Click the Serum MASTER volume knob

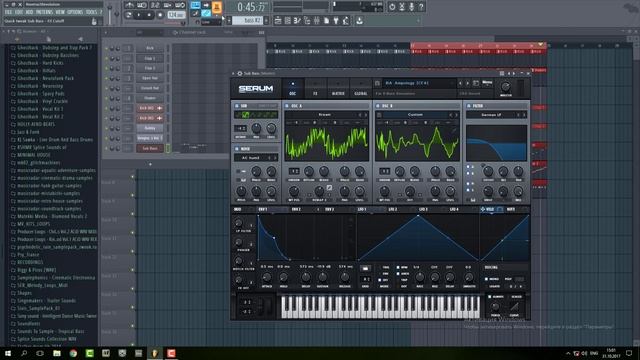(505, 87)
